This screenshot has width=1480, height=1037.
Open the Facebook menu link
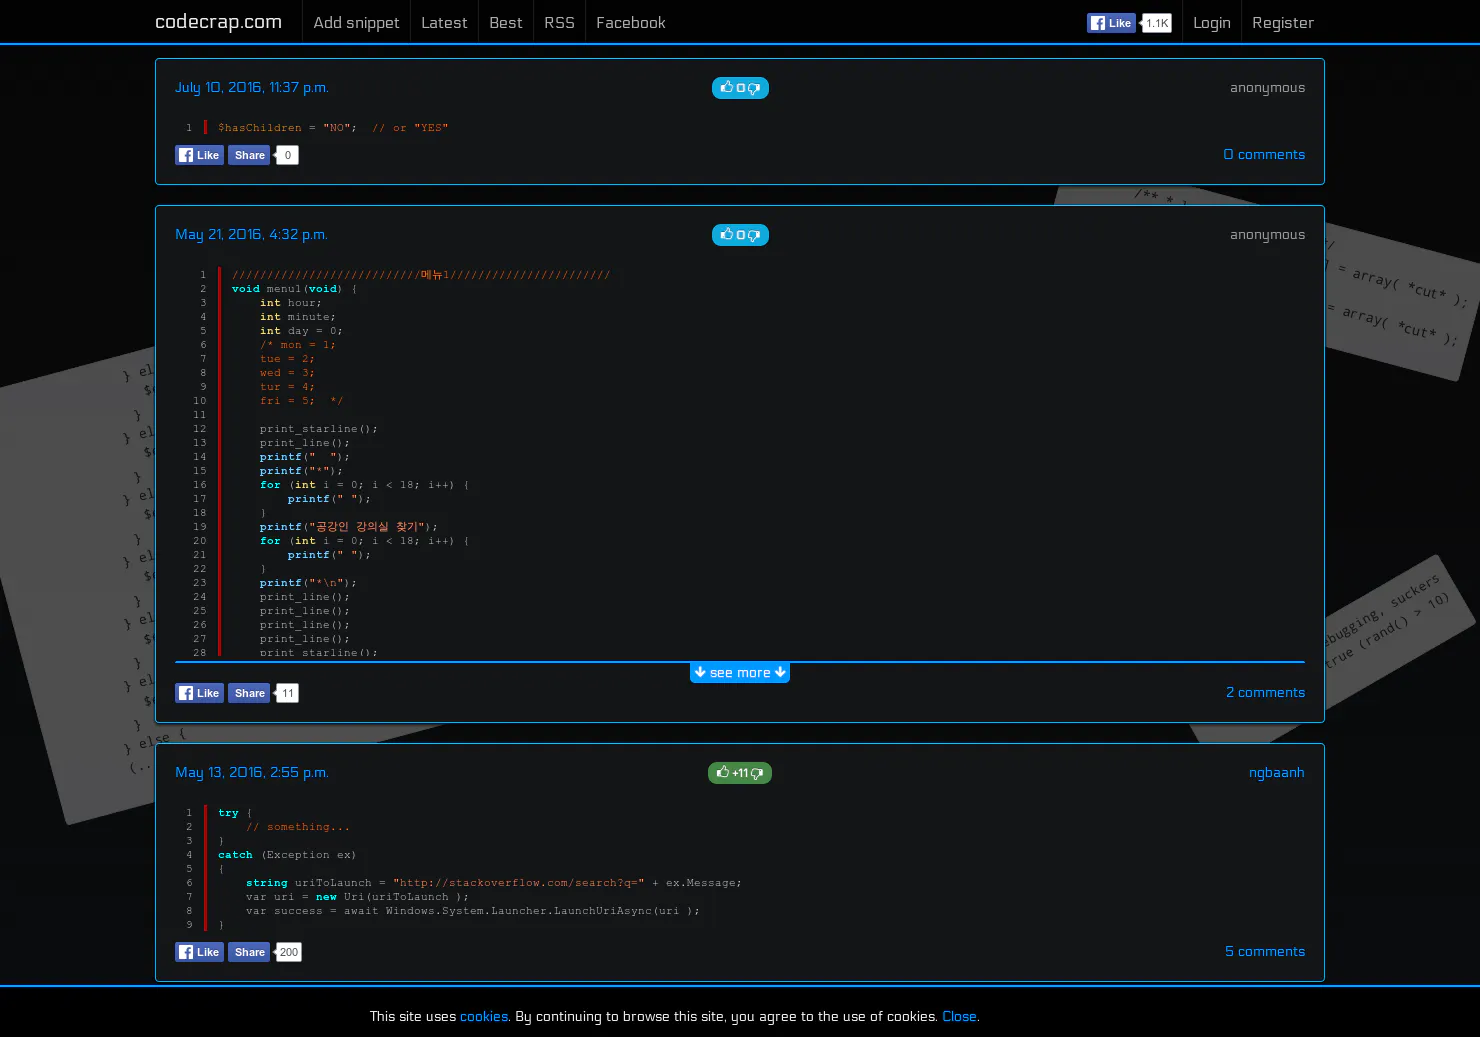coord(631,22)
